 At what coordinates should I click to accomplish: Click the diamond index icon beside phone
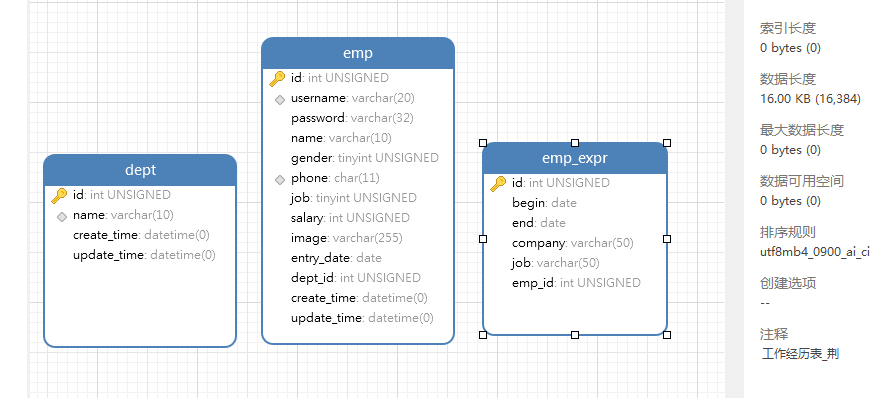[x=280, y=179]
